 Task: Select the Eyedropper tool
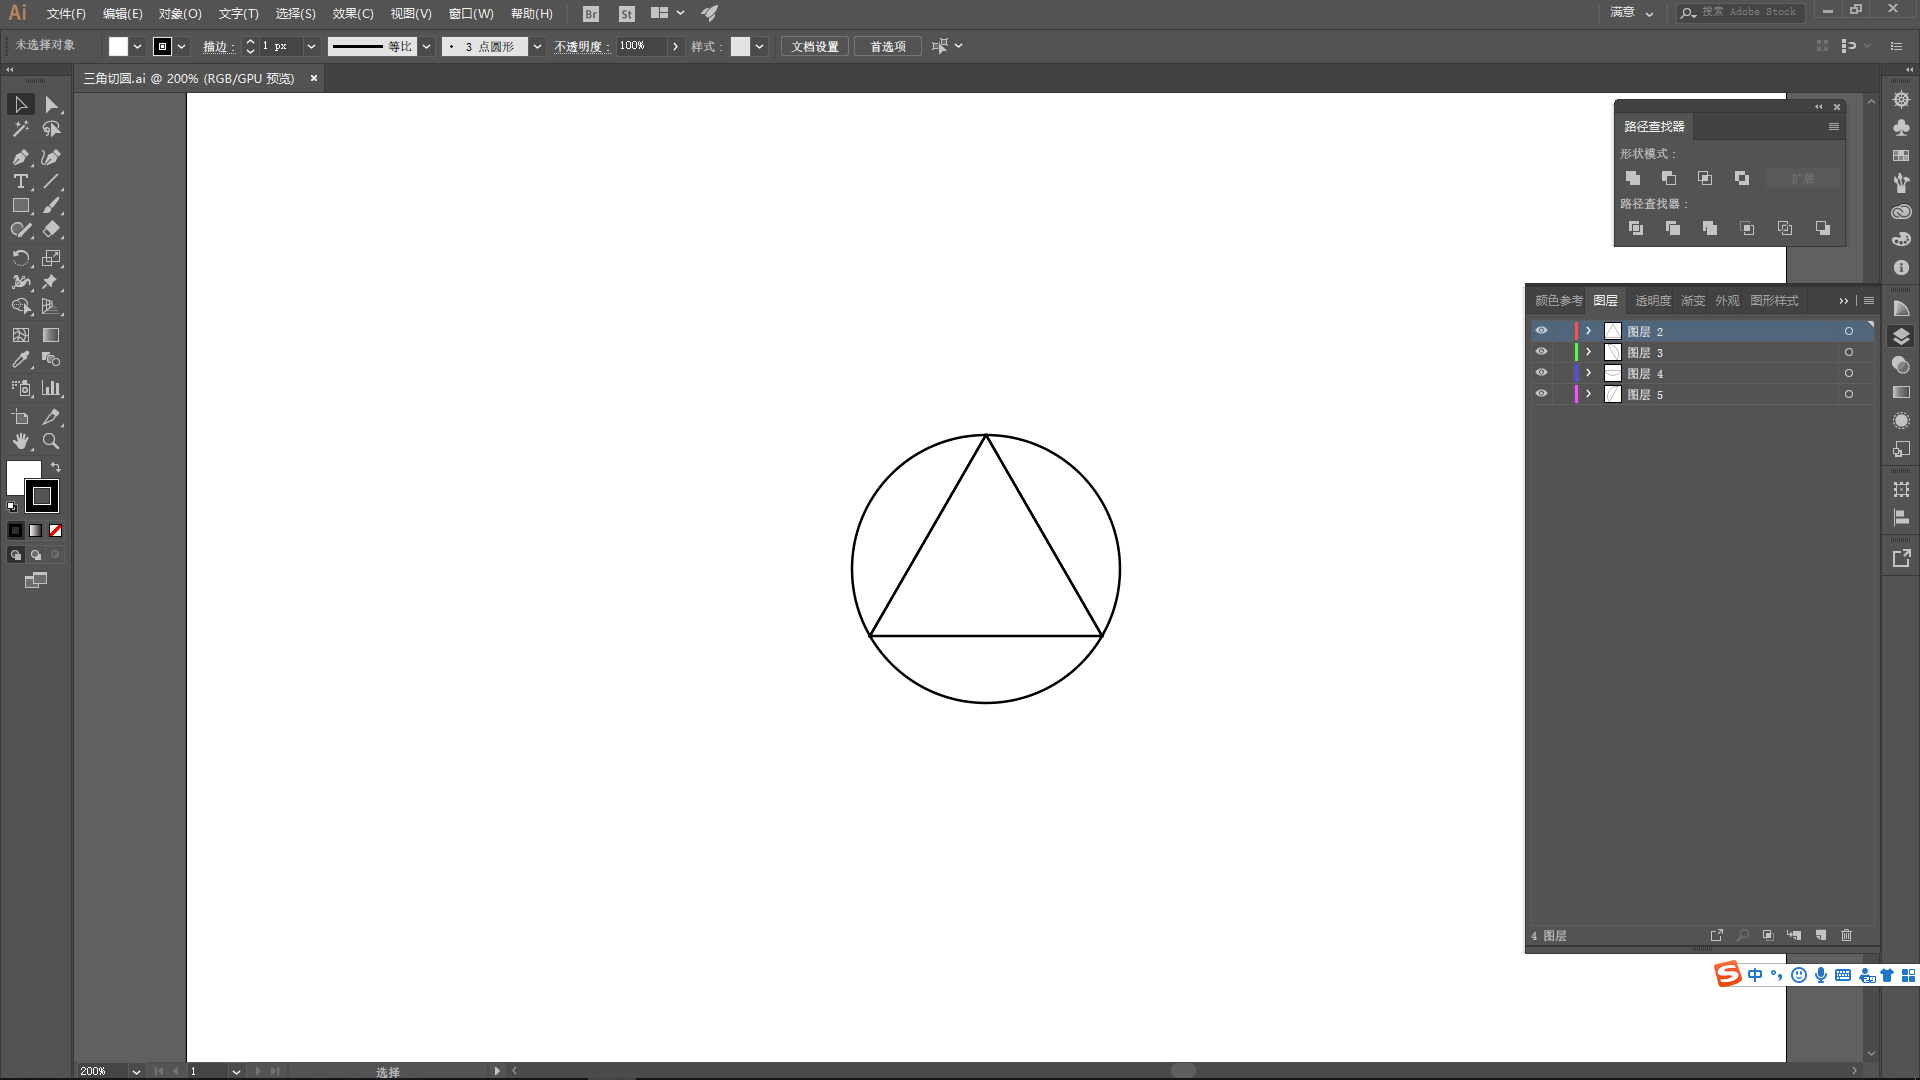pyautogui.click(x=20, y=360)
